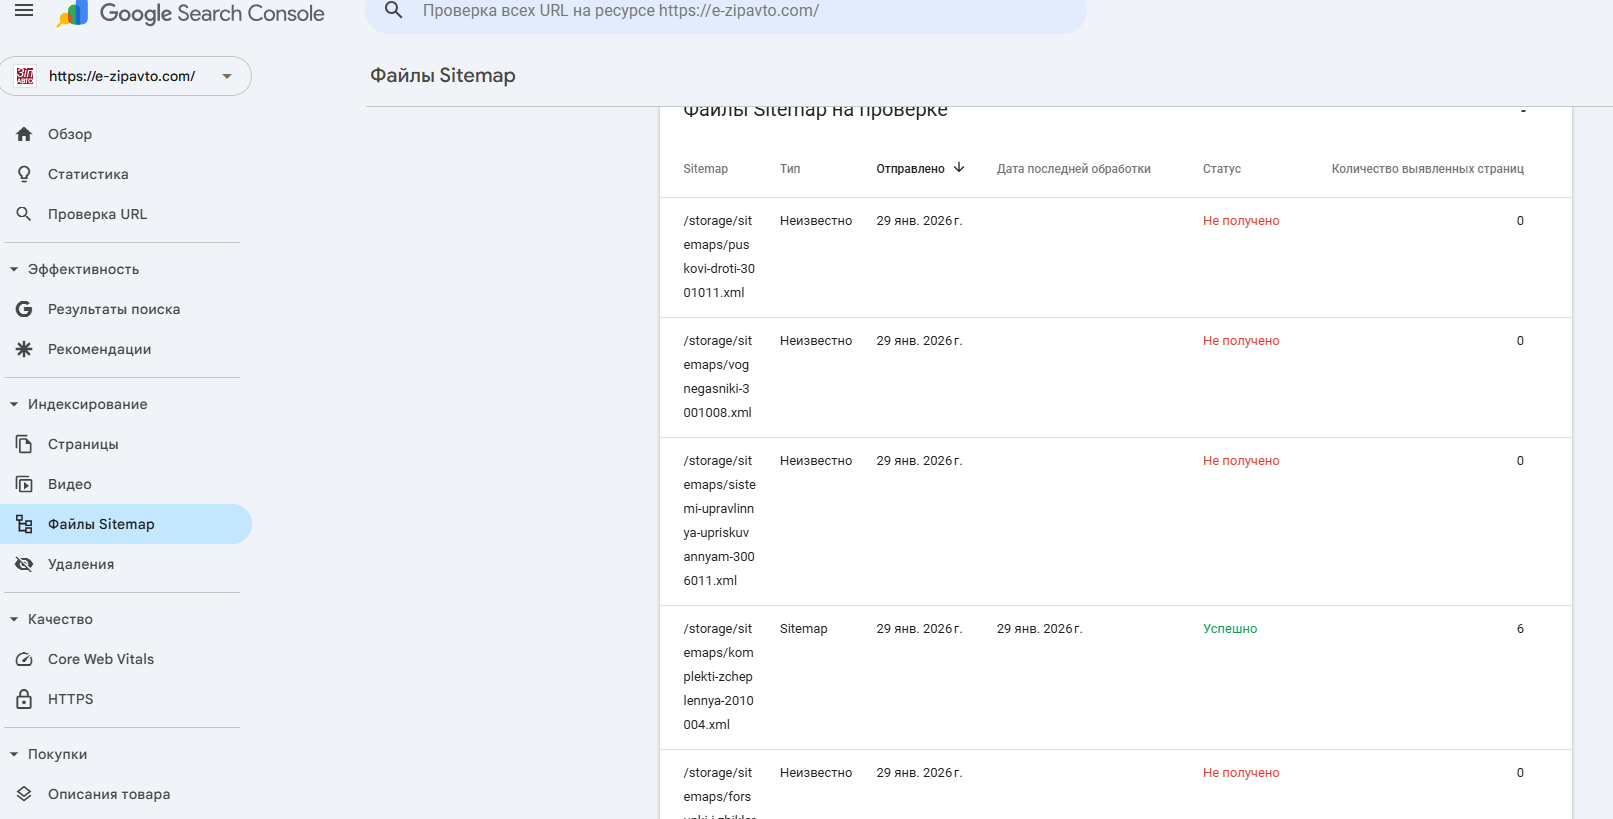Image resolution: width=1613 pixels, height=819 pixels.
Task: Click the HTTPS lock icon
Action: point(24,699)
